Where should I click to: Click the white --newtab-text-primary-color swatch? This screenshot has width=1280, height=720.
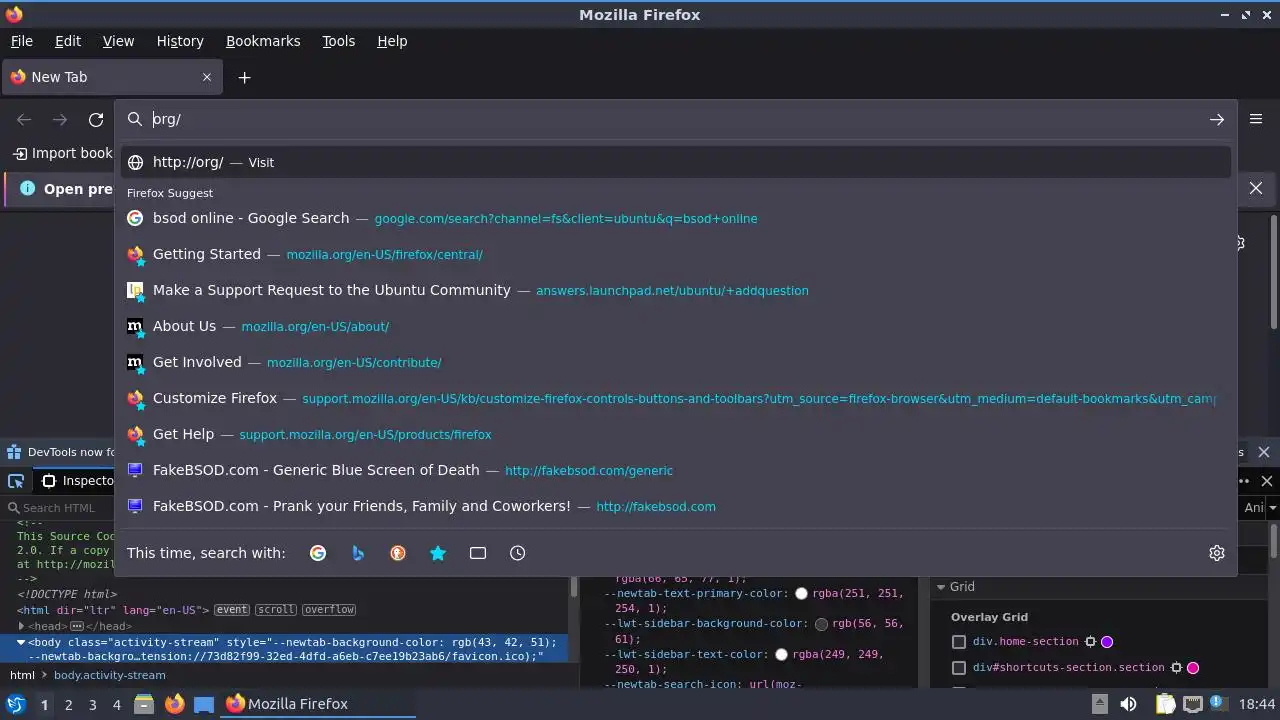pos(801,594)
